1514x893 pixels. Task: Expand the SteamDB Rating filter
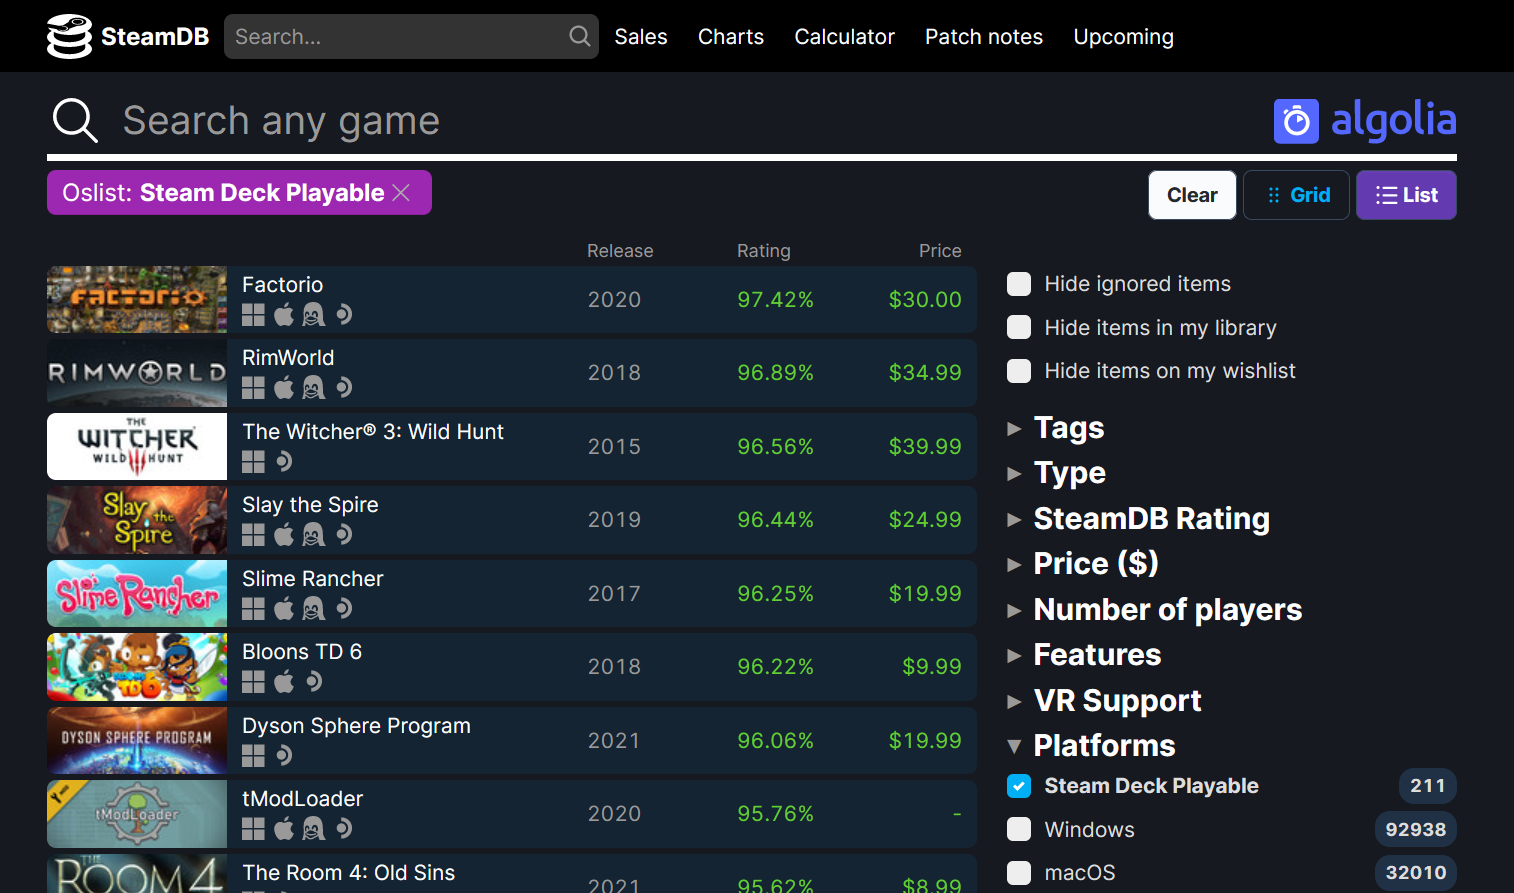click(x=1150, y=519)
